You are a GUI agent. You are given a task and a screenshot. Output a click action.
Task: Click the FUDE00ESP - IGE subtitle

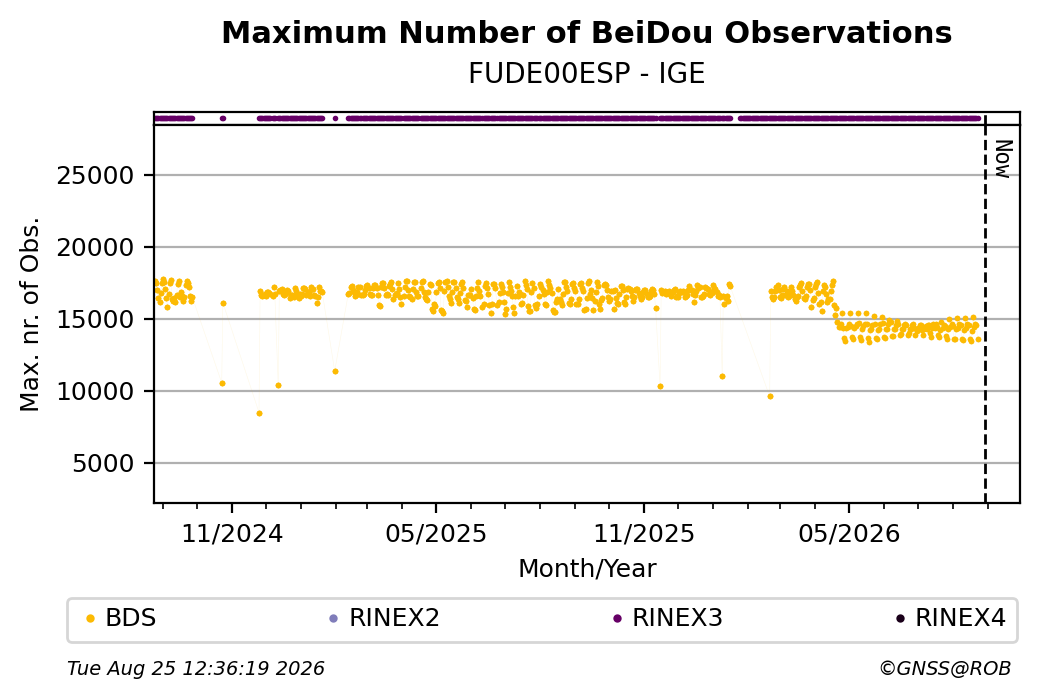586,74
